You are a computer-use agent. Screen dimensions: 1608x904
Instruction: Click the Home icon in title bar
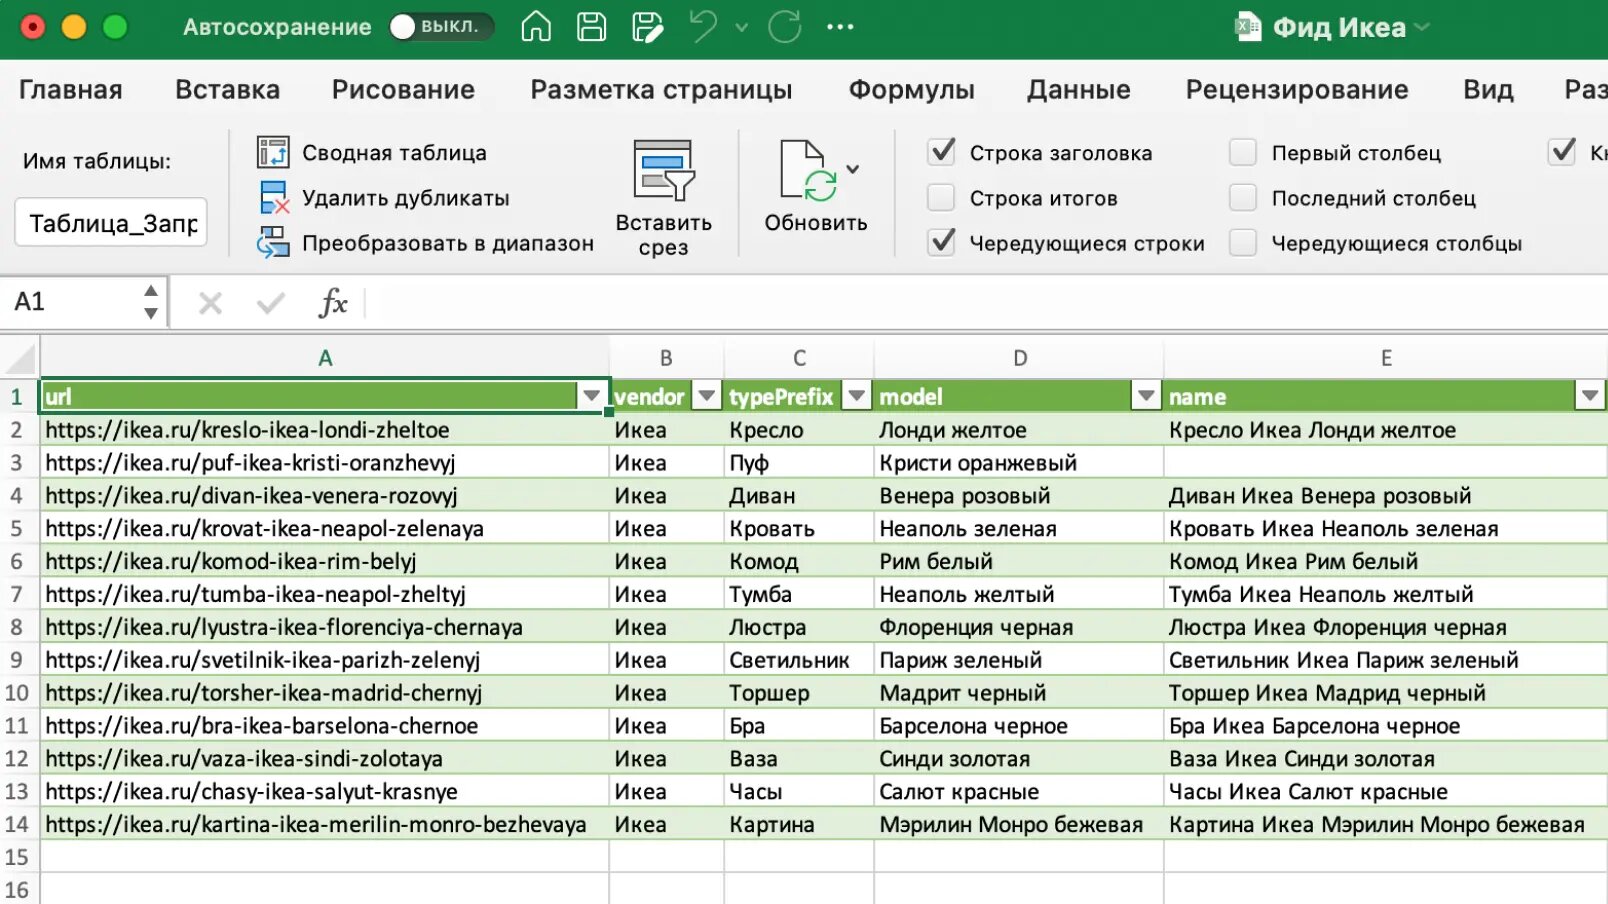[536, 27]
